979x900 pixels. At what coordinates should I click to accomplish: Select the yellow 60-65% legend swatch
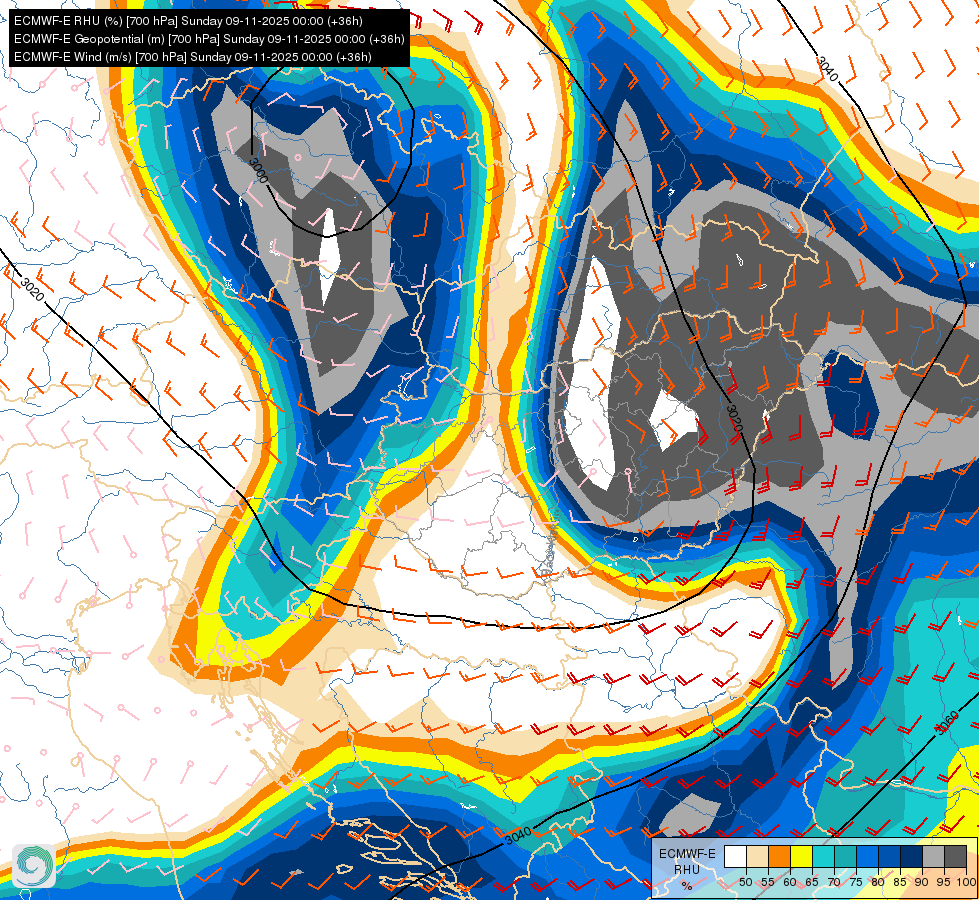click(x=802, y=856)
